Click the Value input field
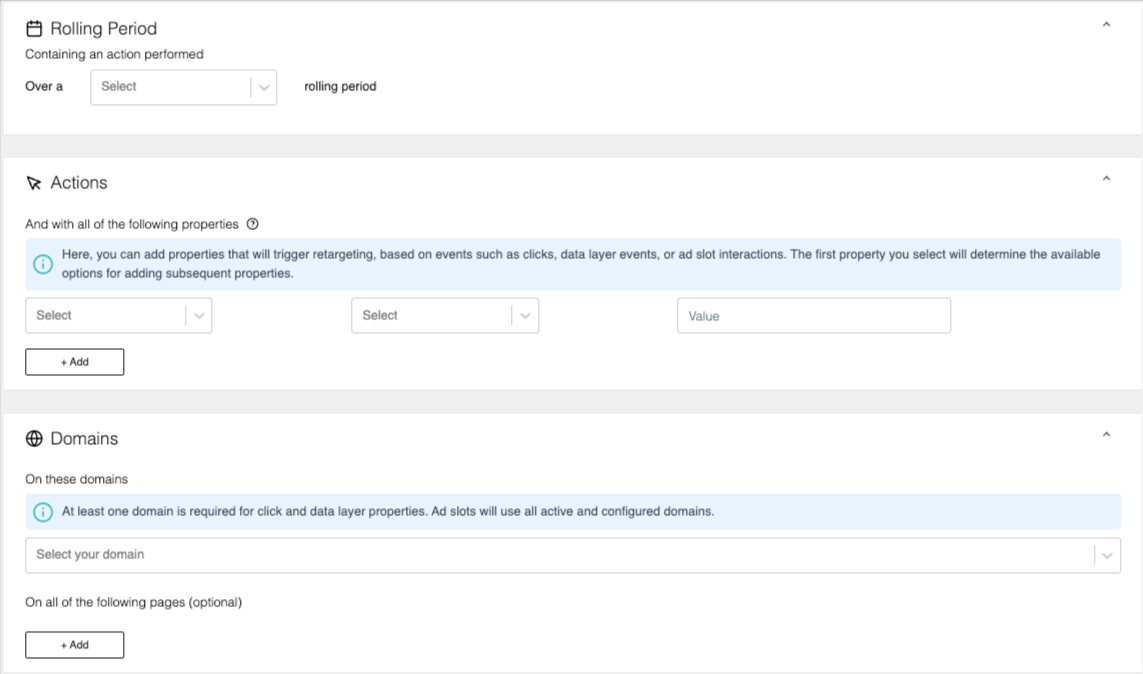 coord(813,316)
